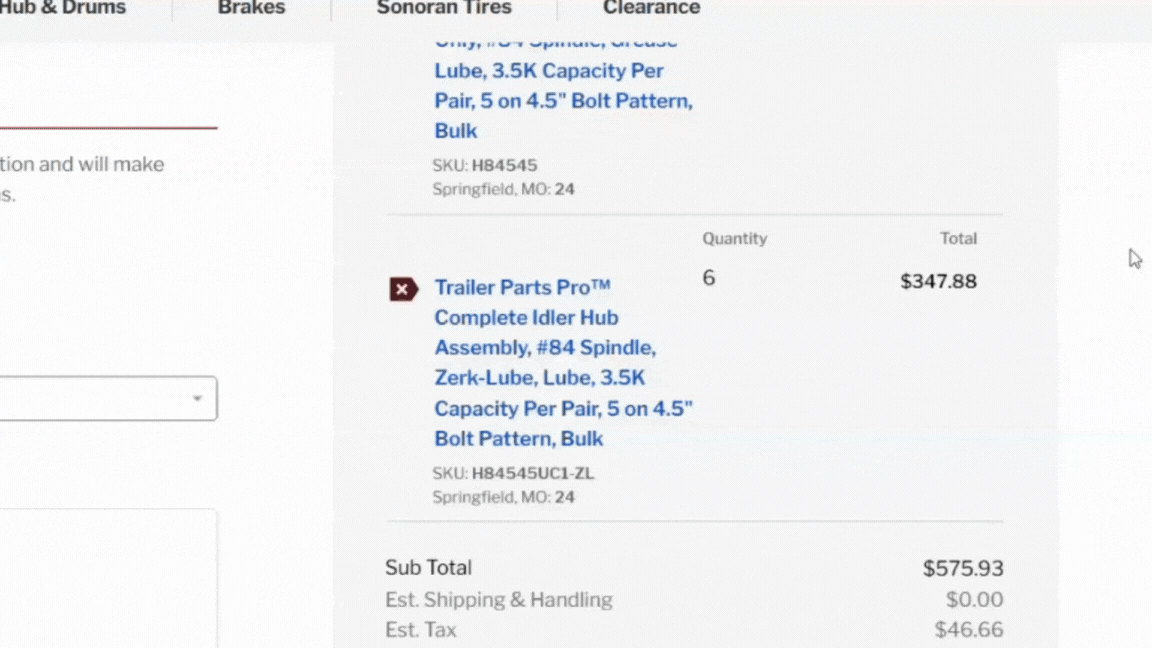Navigate to the Brakes menu
The height and width of the screenshot is (648, 1152).
tap(250, 8)
